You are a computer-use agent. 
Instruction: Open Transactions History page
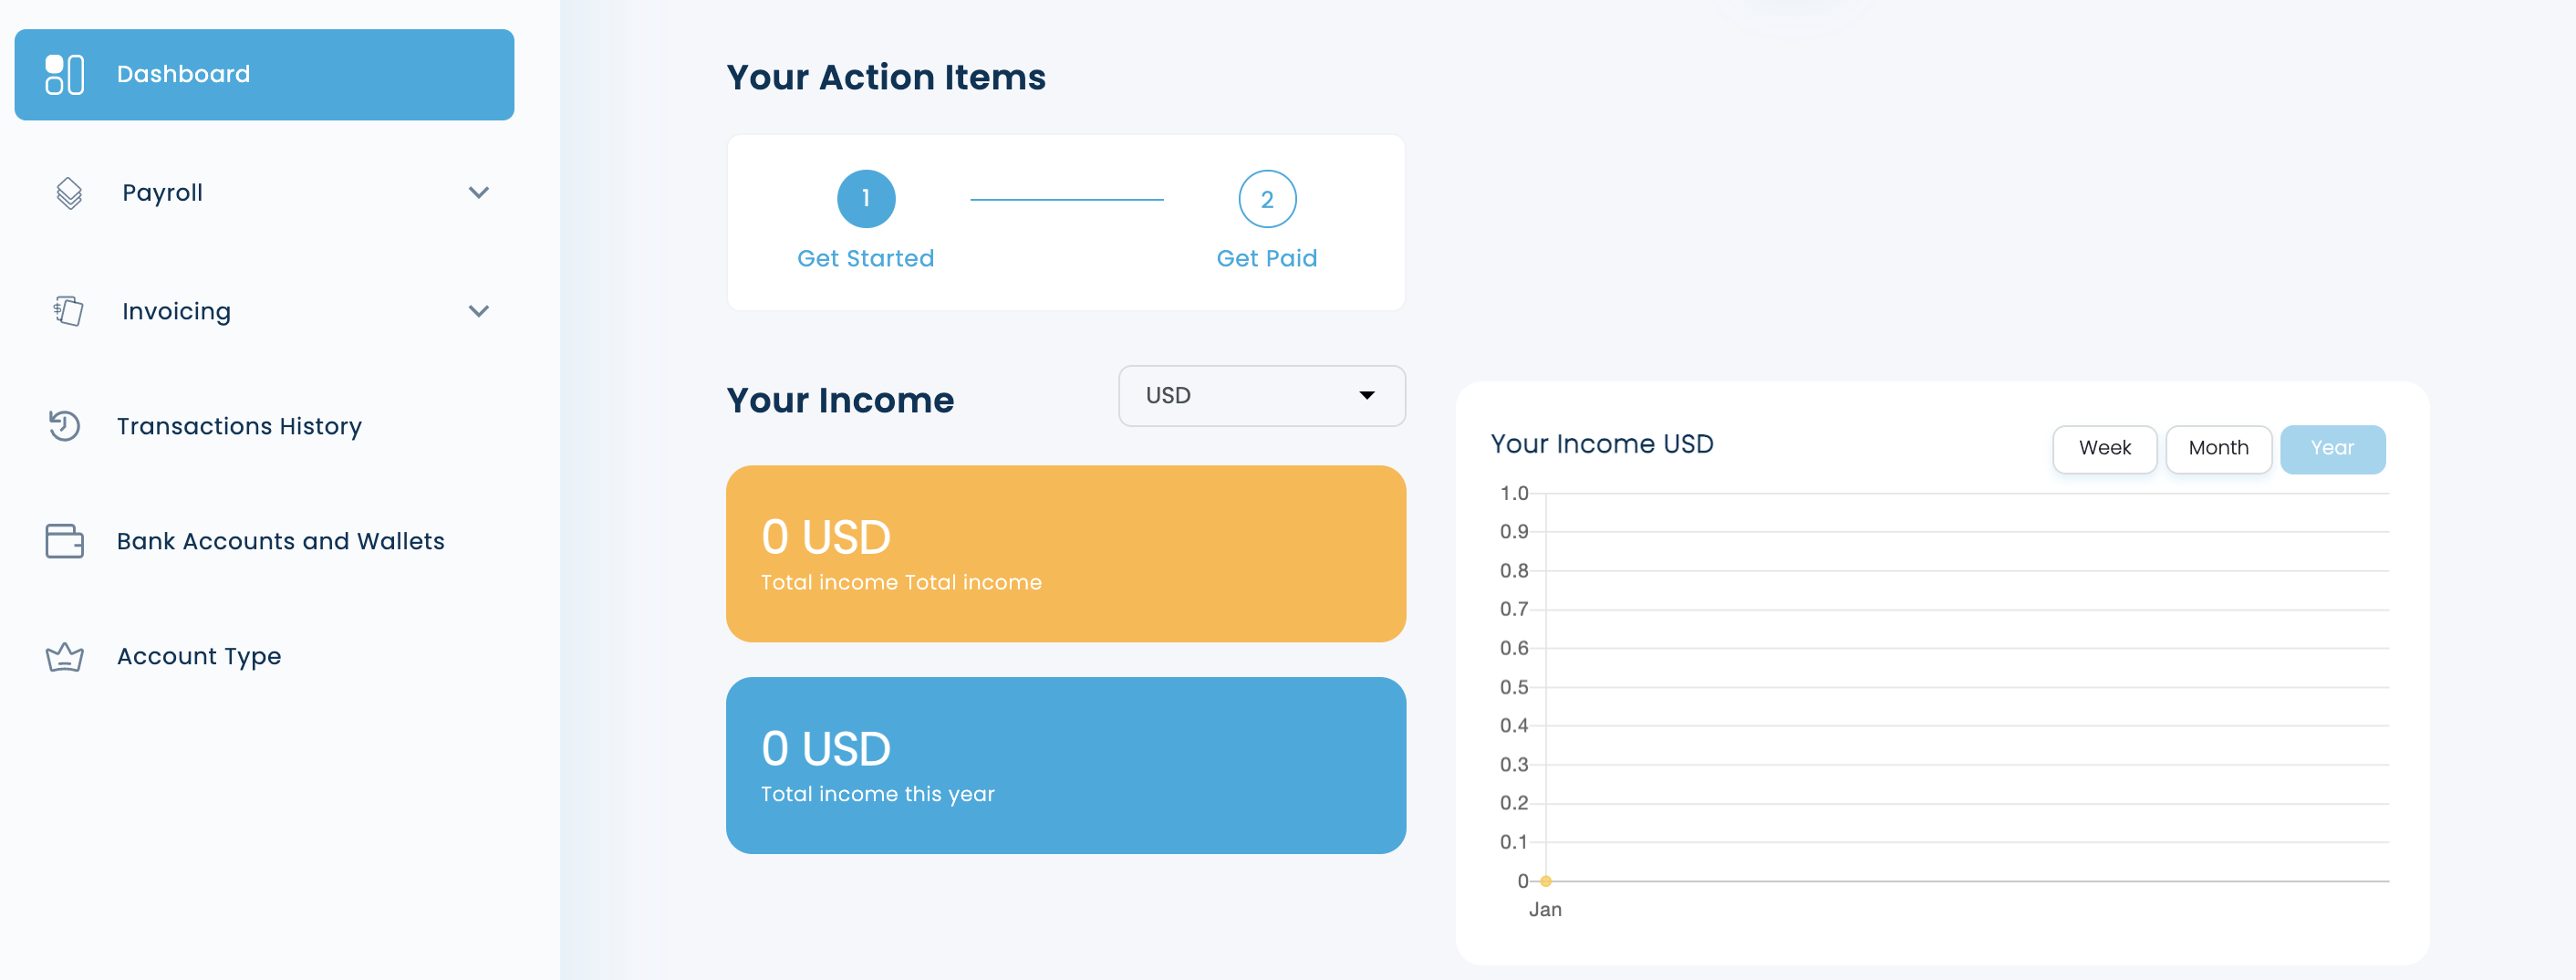click(239, 426)
